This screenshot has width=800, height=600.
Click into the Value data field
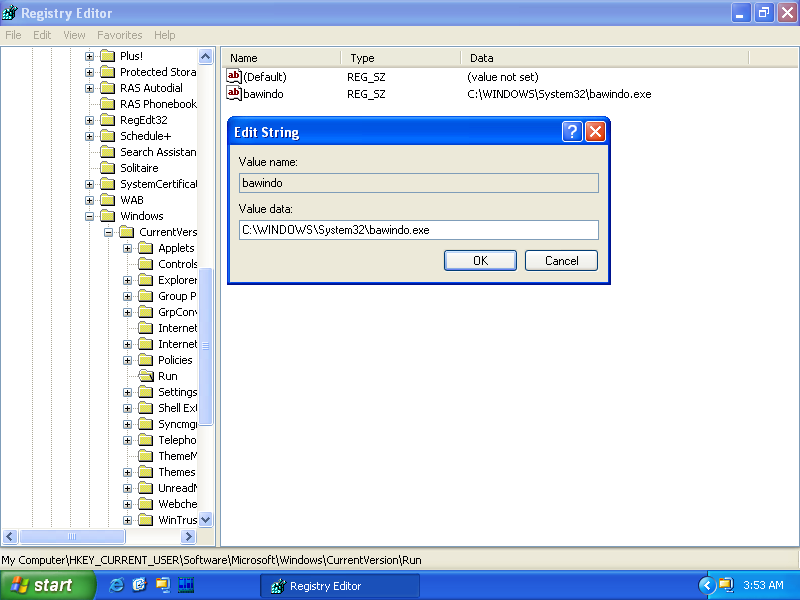(418, 230)
